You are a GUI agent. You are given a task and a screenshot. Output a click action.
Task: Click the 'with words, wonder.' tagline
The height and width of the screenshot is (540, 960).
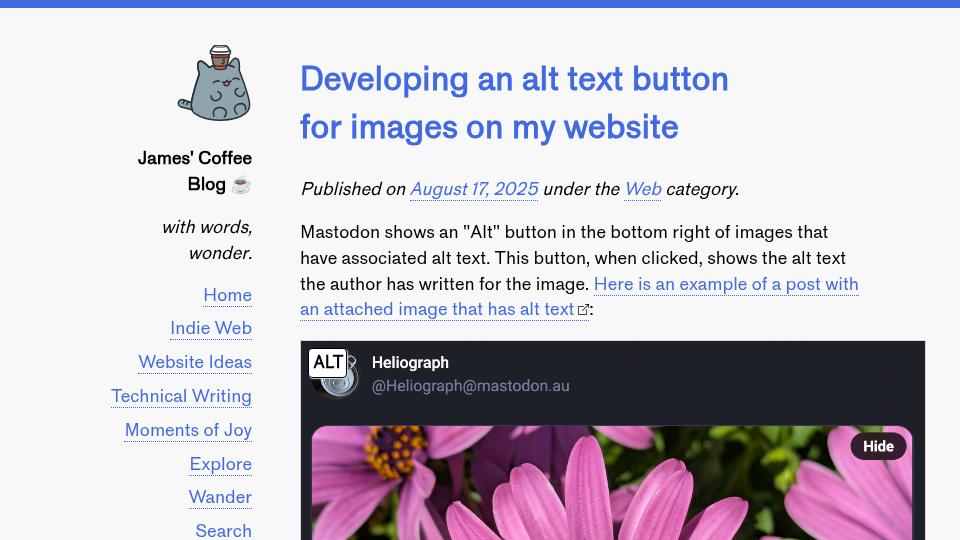pos(207,240)
